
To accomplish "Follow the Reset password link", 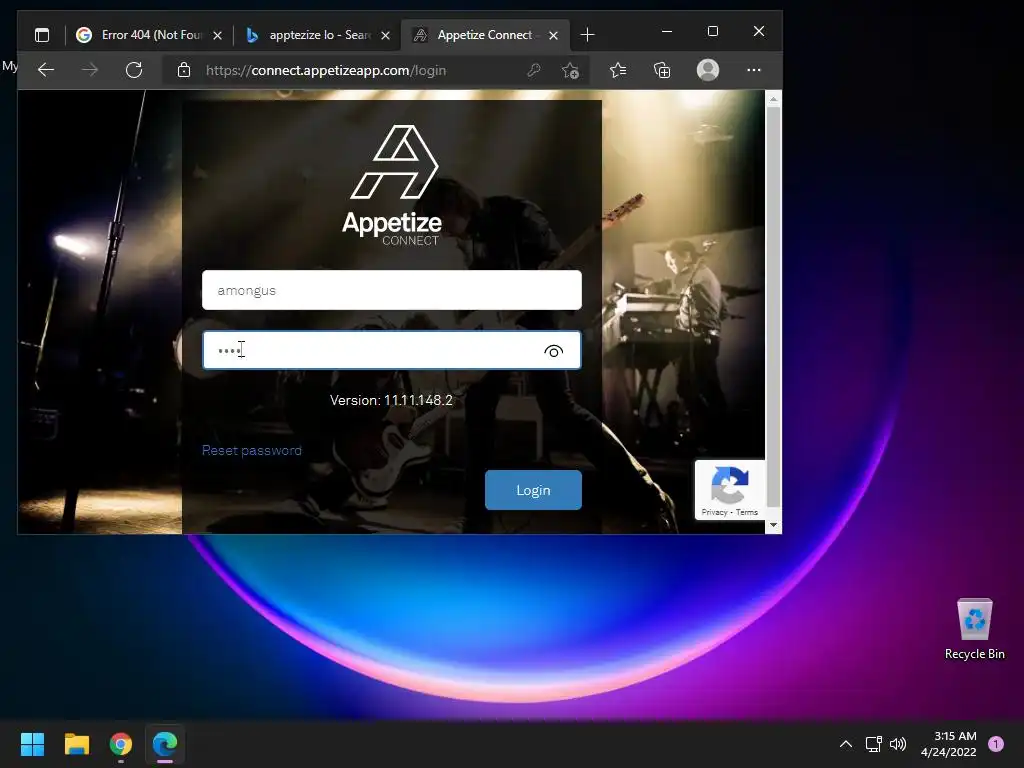I will point(251,450).
